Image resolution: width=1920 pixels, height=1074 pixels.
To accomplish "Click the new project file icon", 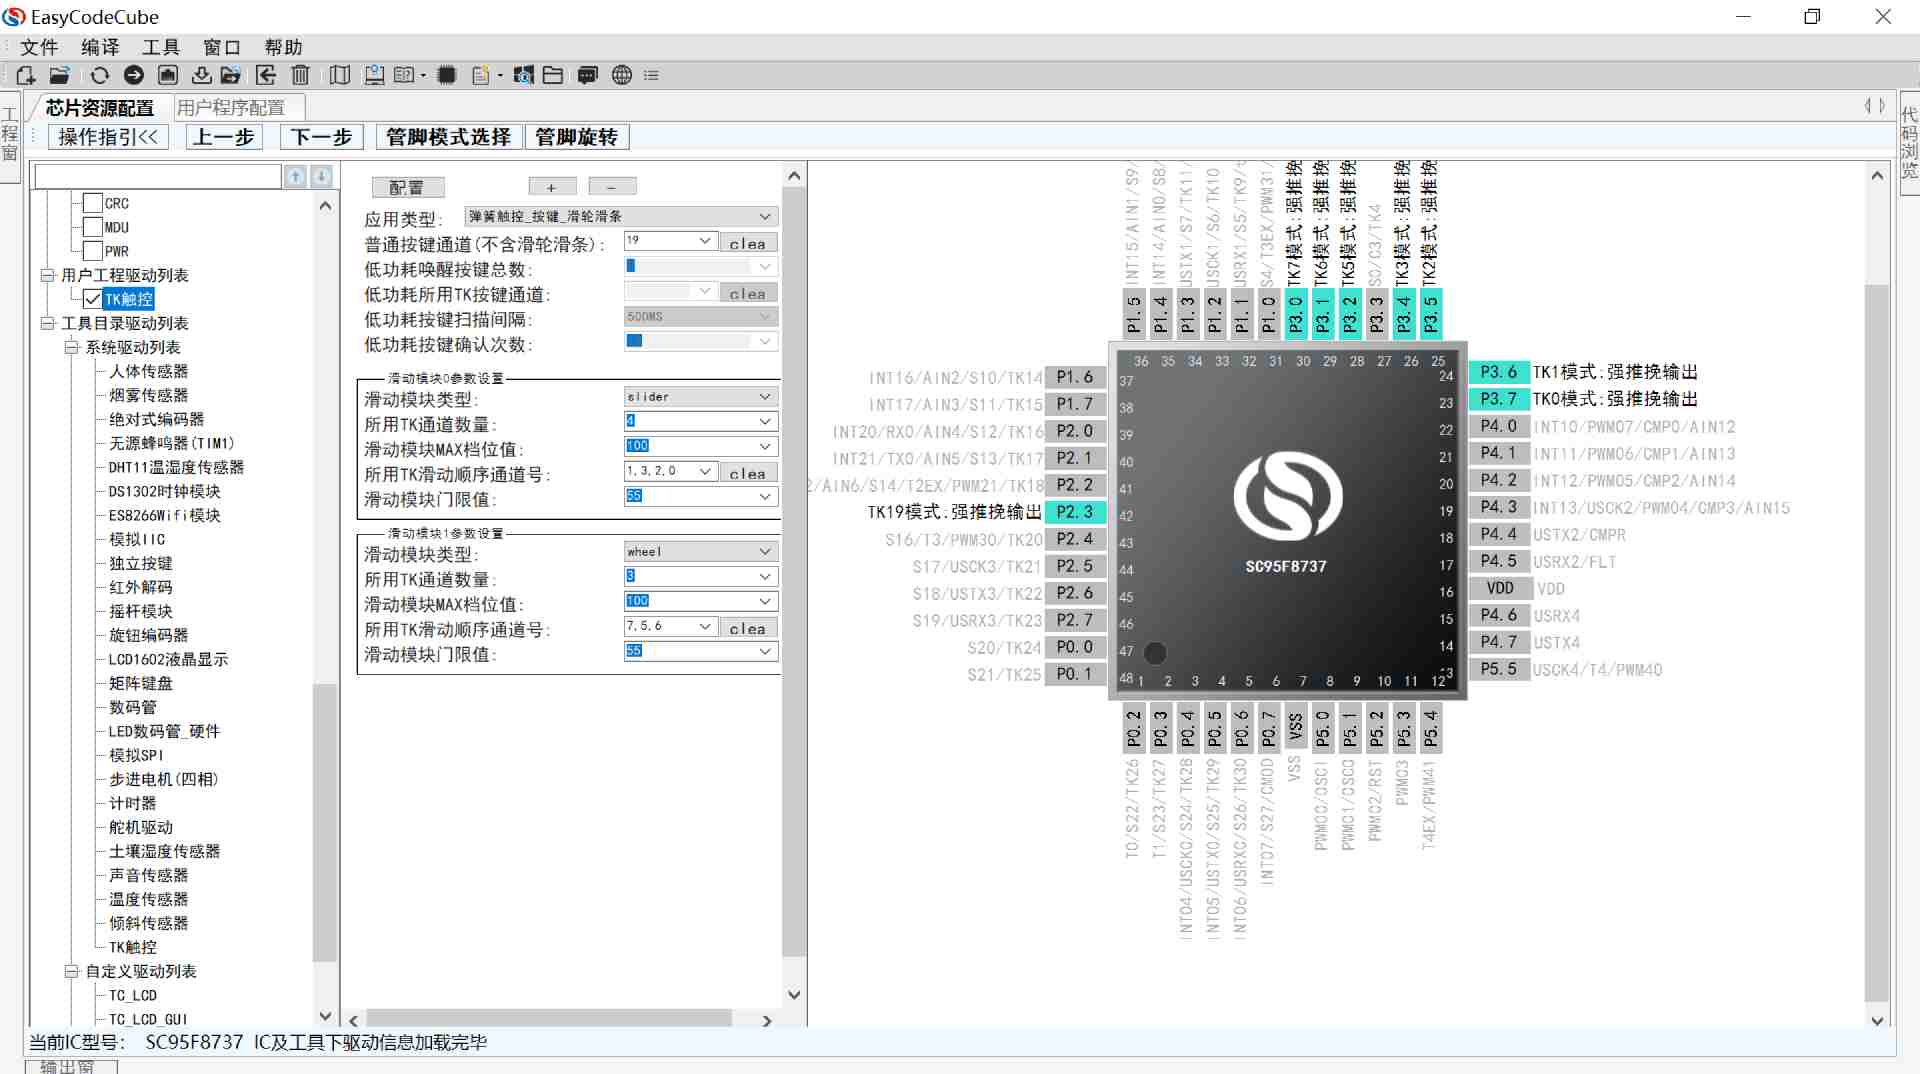I will click(x=26, y=75).
